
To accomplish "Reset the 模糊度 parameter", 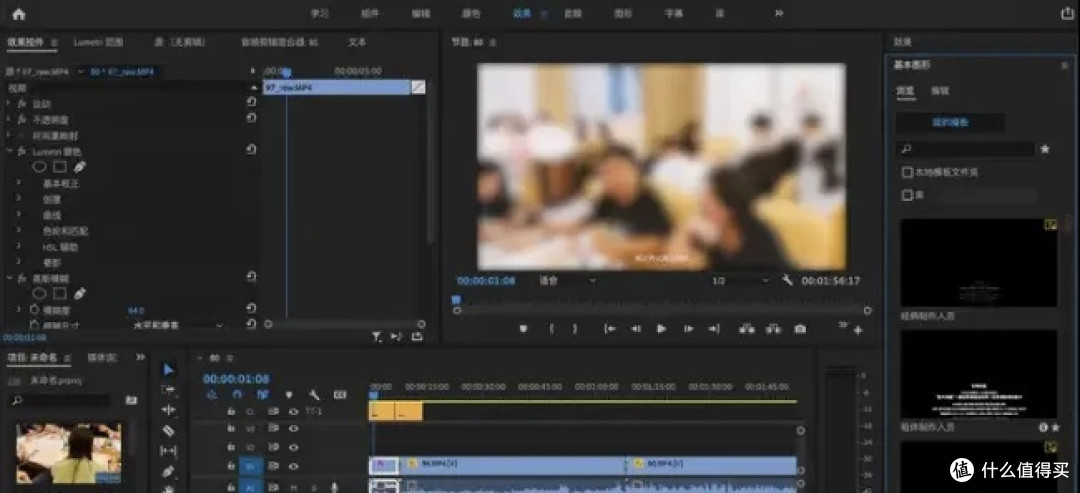I will point(251,308).
